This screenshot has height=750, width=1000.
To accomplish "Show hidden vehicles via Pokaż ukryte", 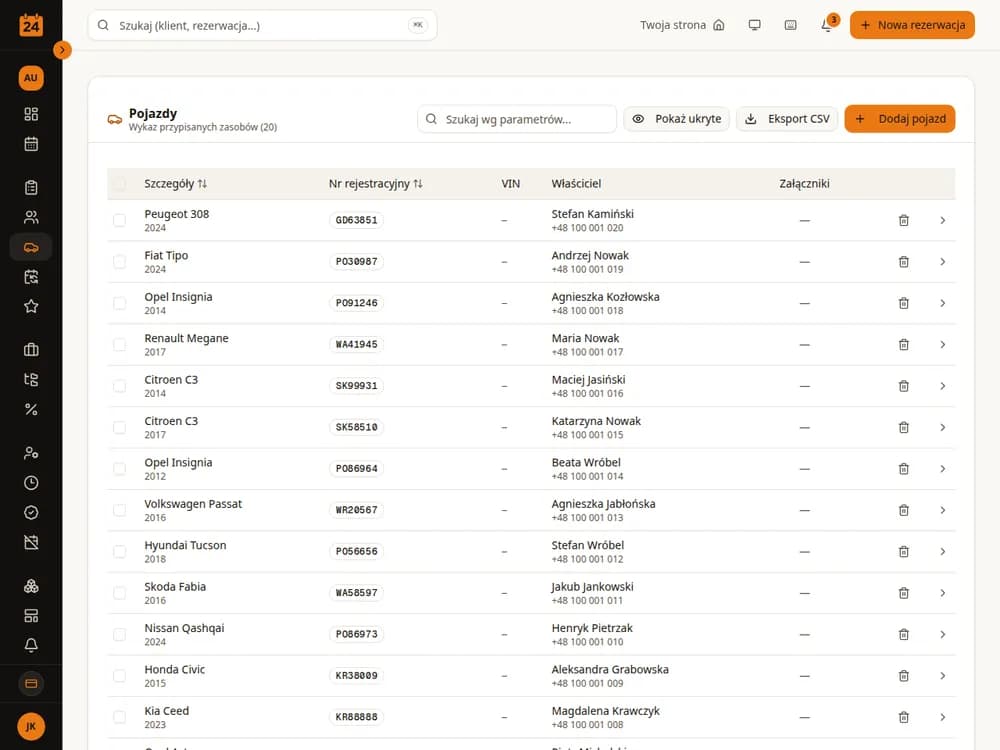I will coord(676,119).
